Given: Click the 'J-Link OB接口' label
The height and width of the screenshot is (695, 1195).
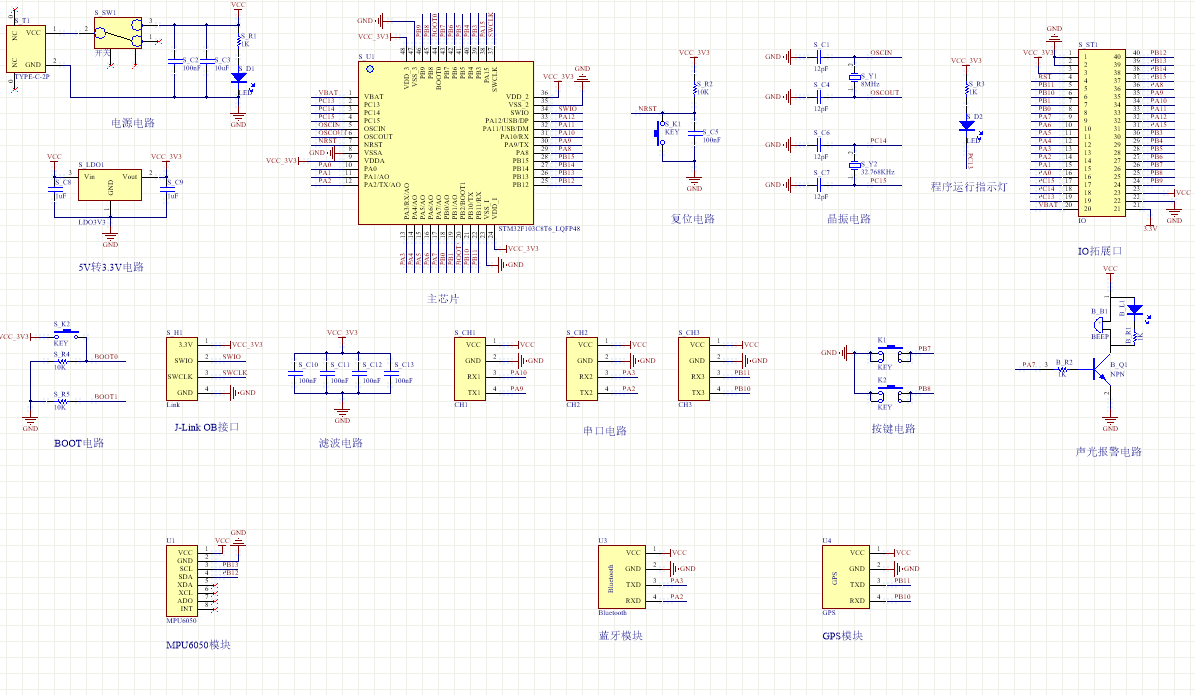Looking at the screenshot, I should click(x=207, y=427).
